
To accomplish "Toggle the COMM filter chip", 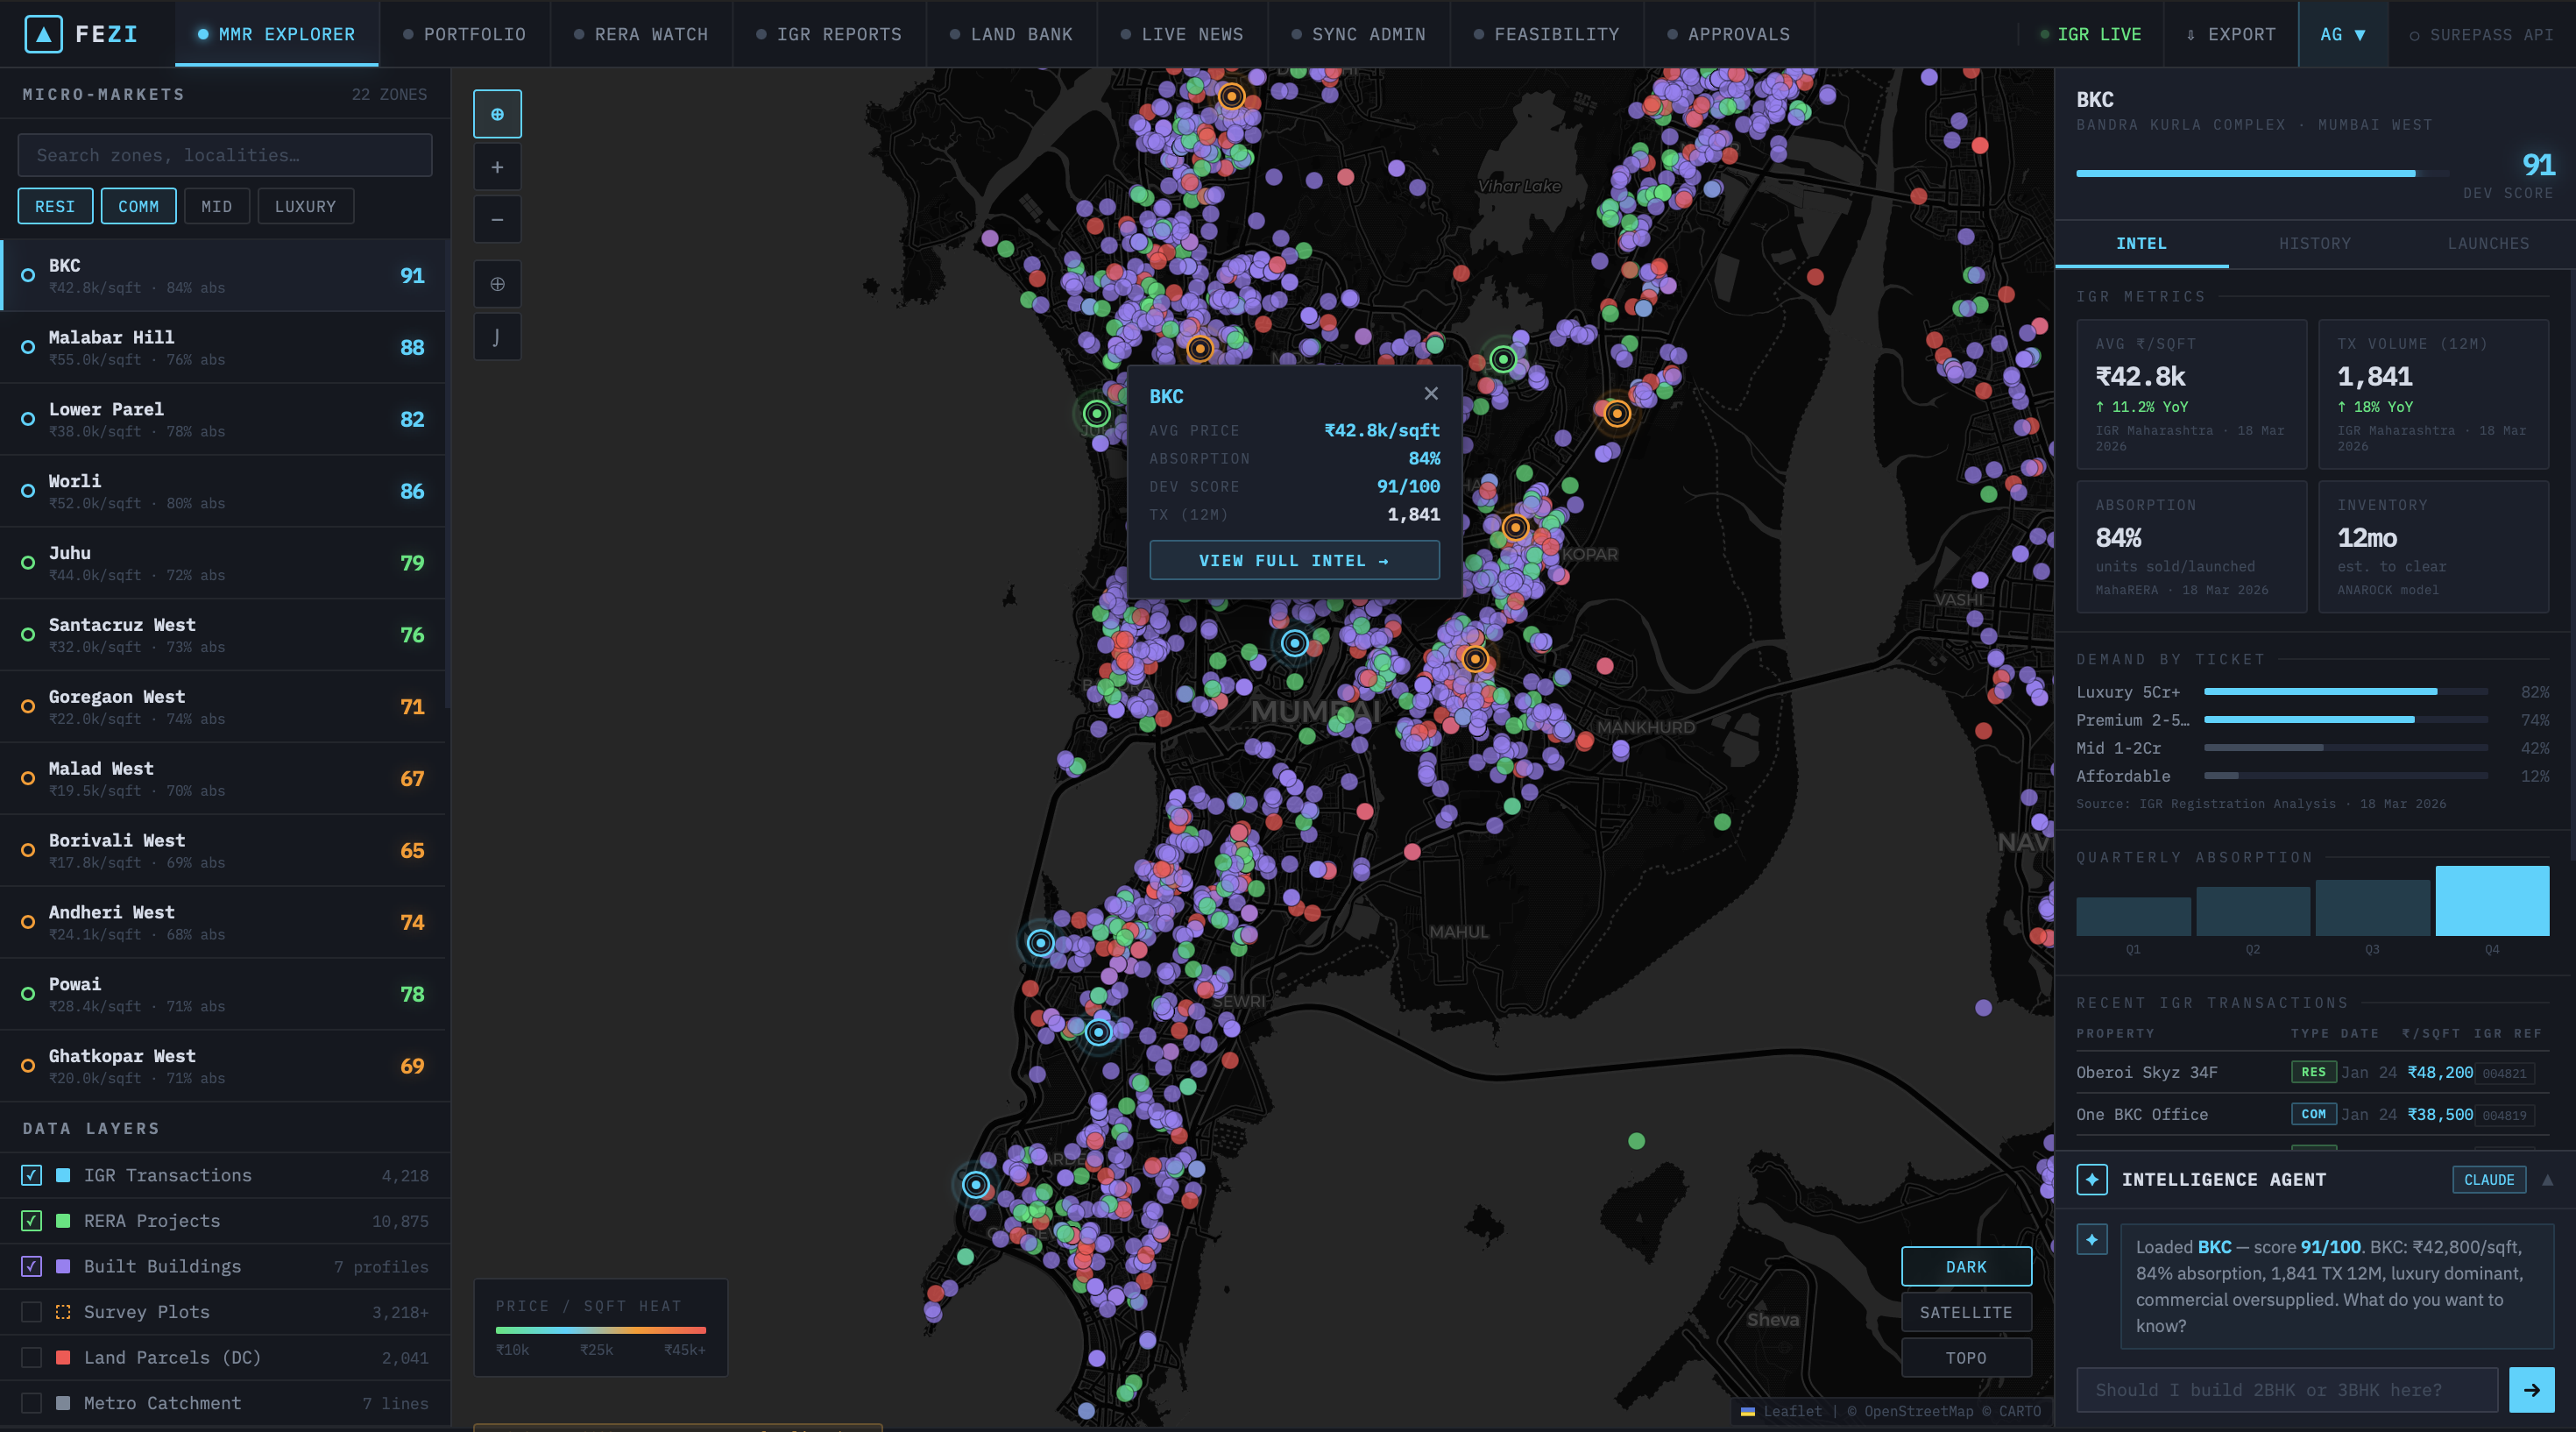I will point(138,206).
